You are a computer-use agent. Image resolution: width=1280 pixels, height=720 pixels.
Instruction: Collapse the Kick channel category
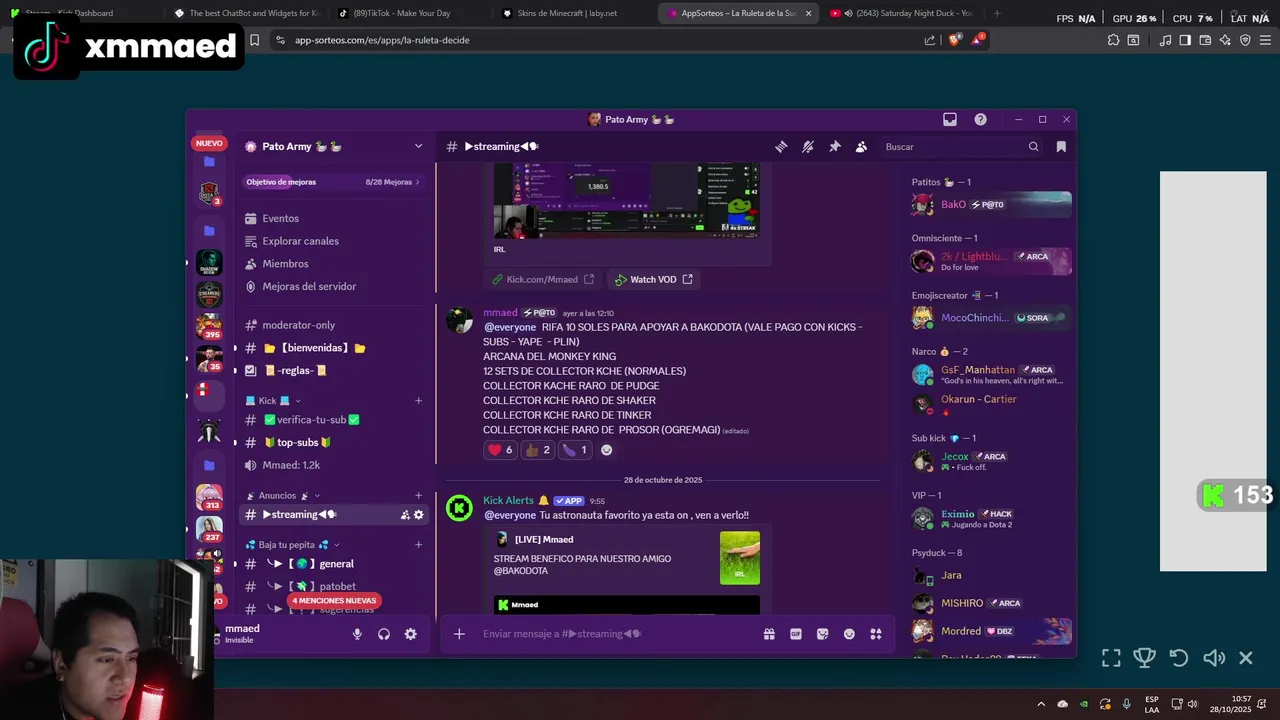[x=298, y=401]
